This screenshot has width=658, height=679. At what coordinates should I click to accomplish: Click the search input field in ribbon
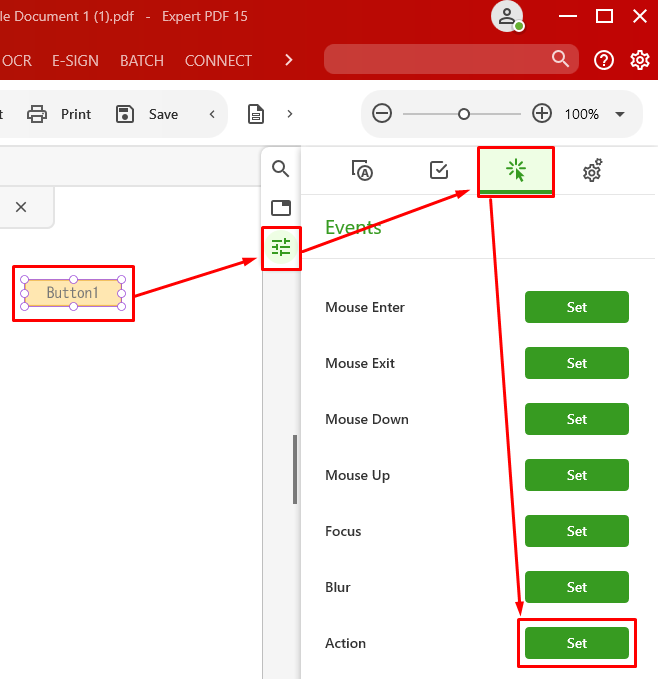click(451, 59)
